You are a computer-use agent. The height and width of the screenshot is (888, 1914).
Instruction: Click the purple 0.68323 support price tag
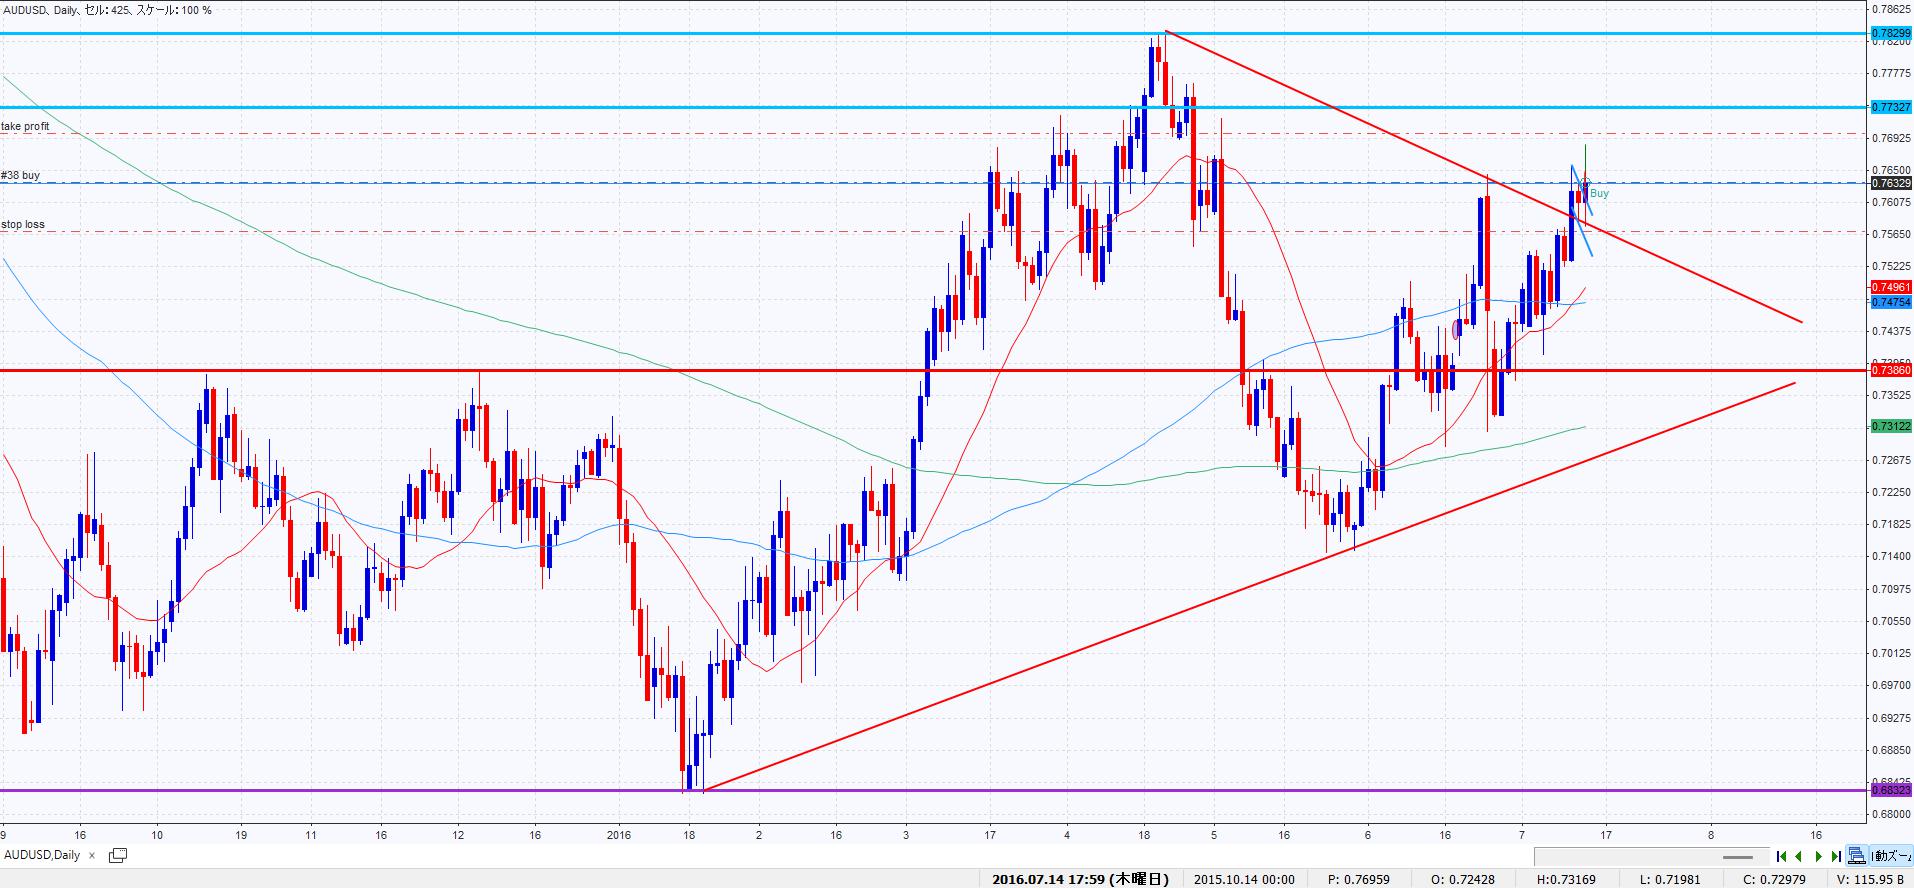1890,790
